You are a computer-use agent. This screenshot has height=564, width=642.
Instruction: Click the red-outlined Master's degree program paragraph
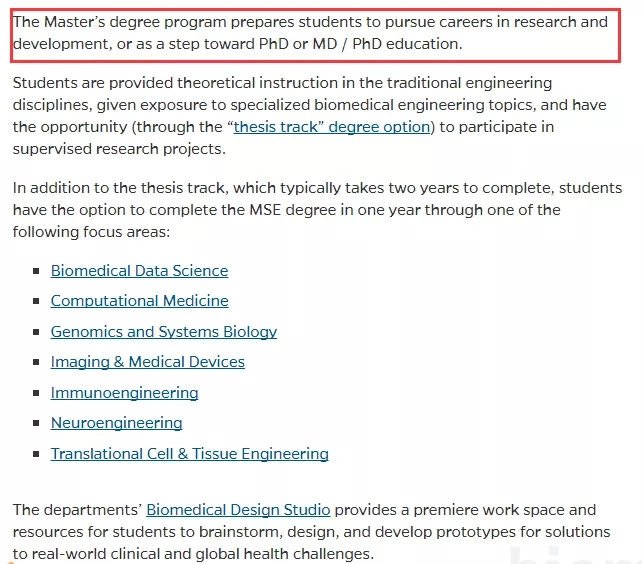tap(315, 35)
